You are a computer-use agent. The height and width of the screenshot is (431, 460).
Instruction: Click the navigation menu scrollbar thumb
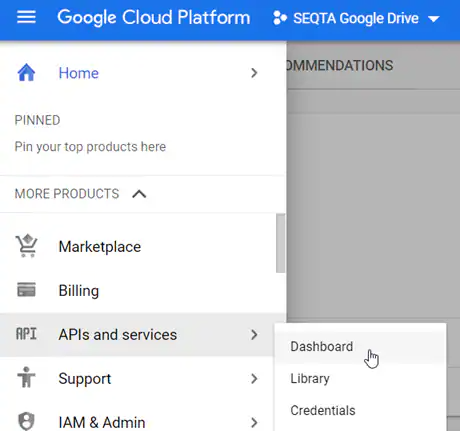pos(280,243)
